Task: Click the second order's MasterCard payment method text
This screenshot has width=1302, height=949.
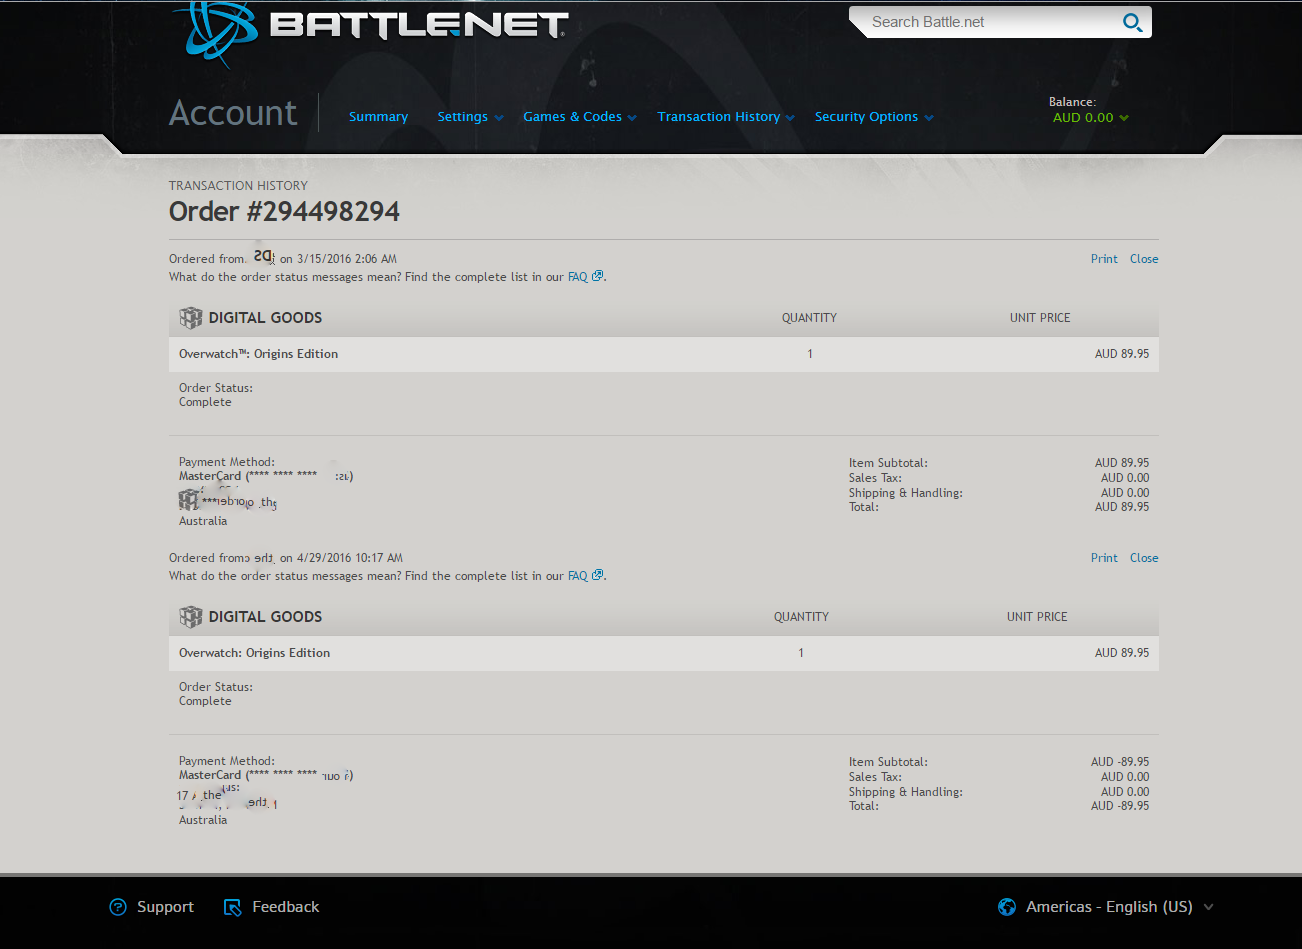Action: [x=266, y=775]
